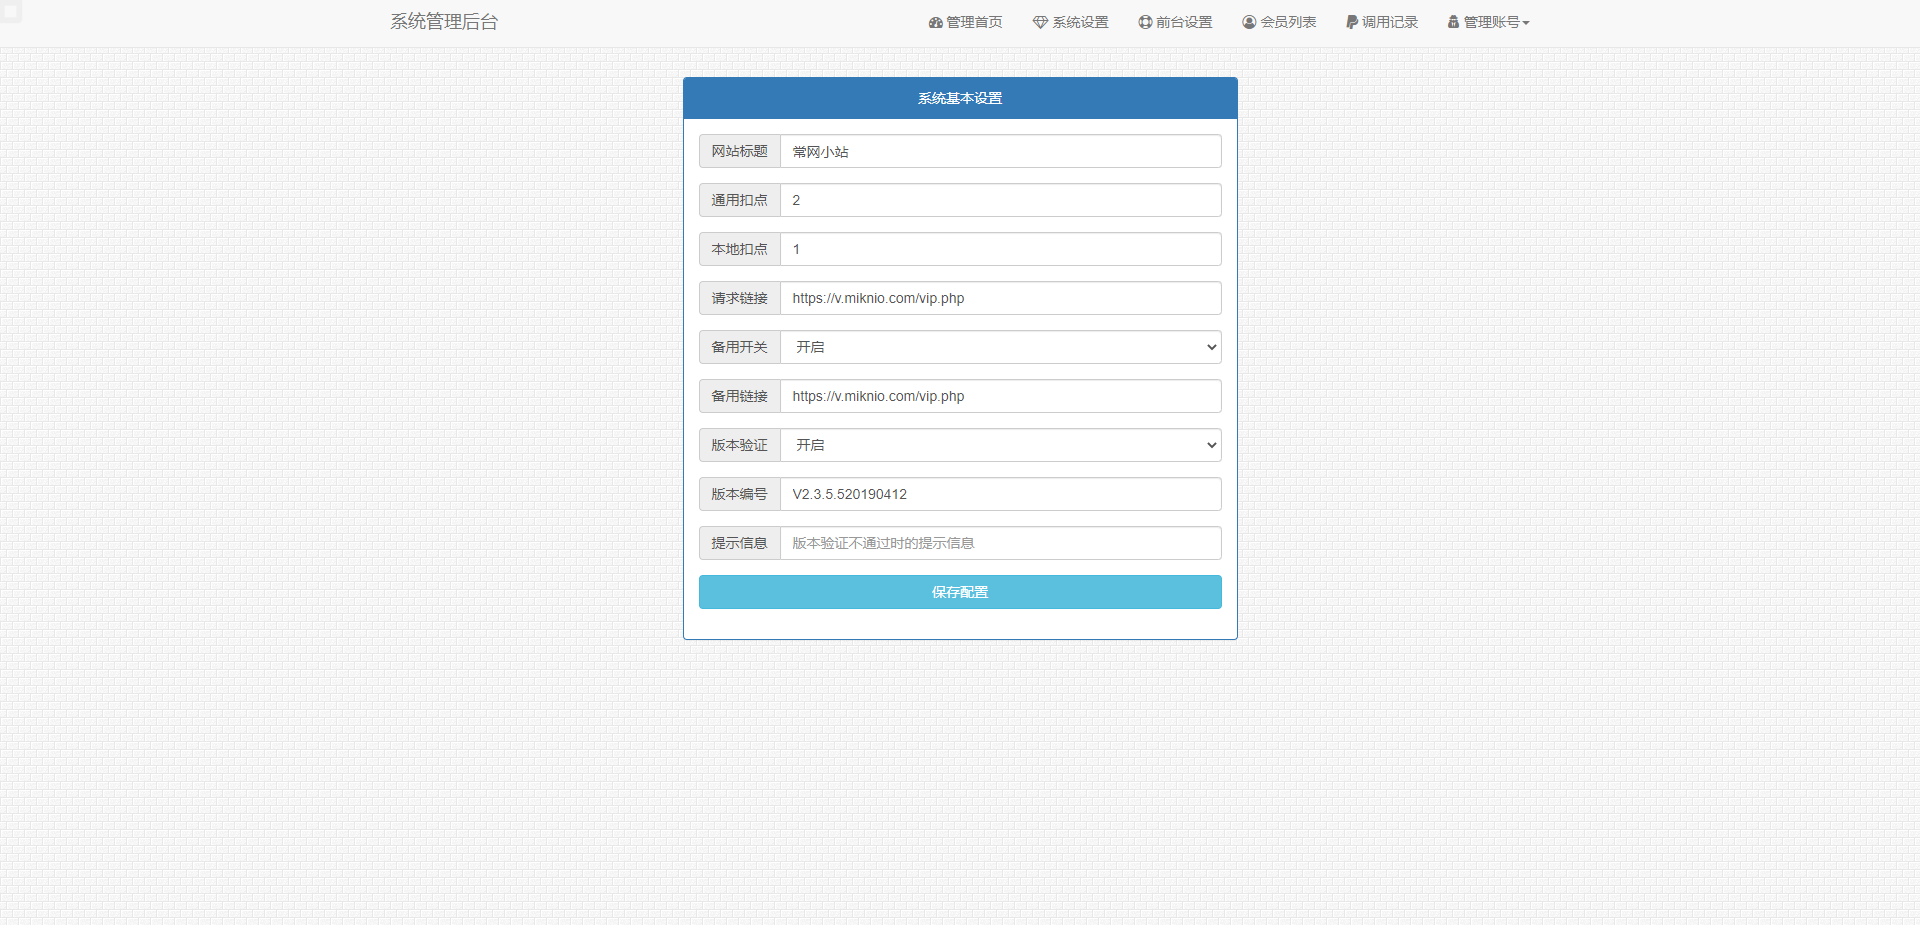Click the 版本编号 version field
1920x925 pixels.
pos(1000,494)
